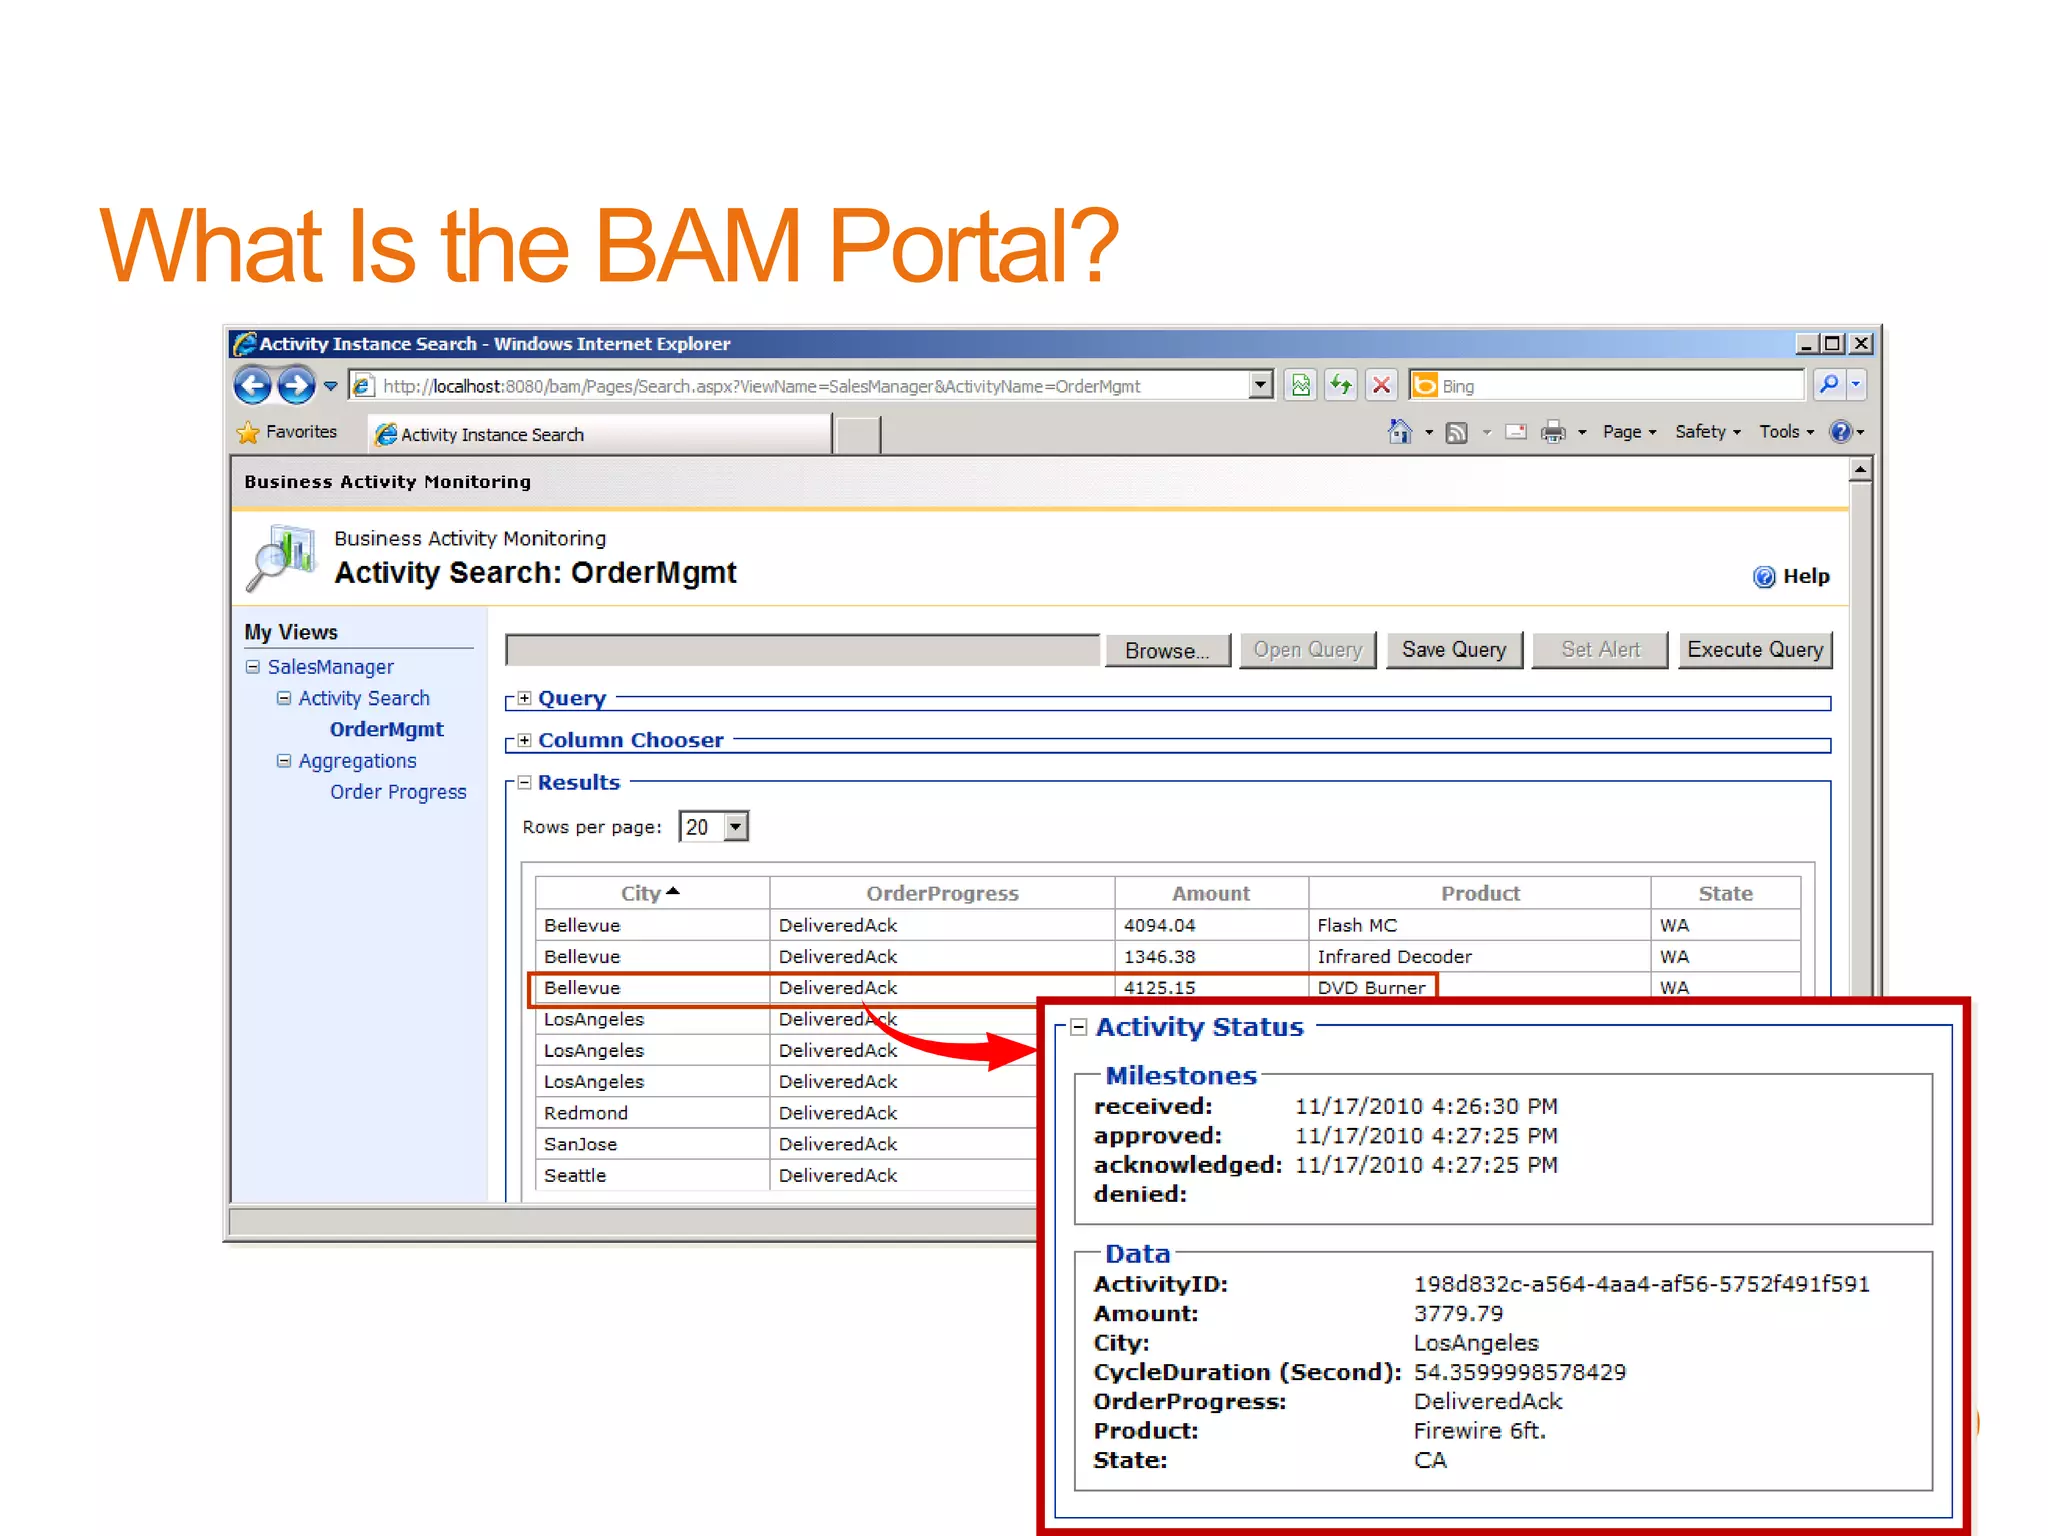Open the address bar history dropdown
Screen dimensions: 2048x1536
click(x=1261, y=385)
